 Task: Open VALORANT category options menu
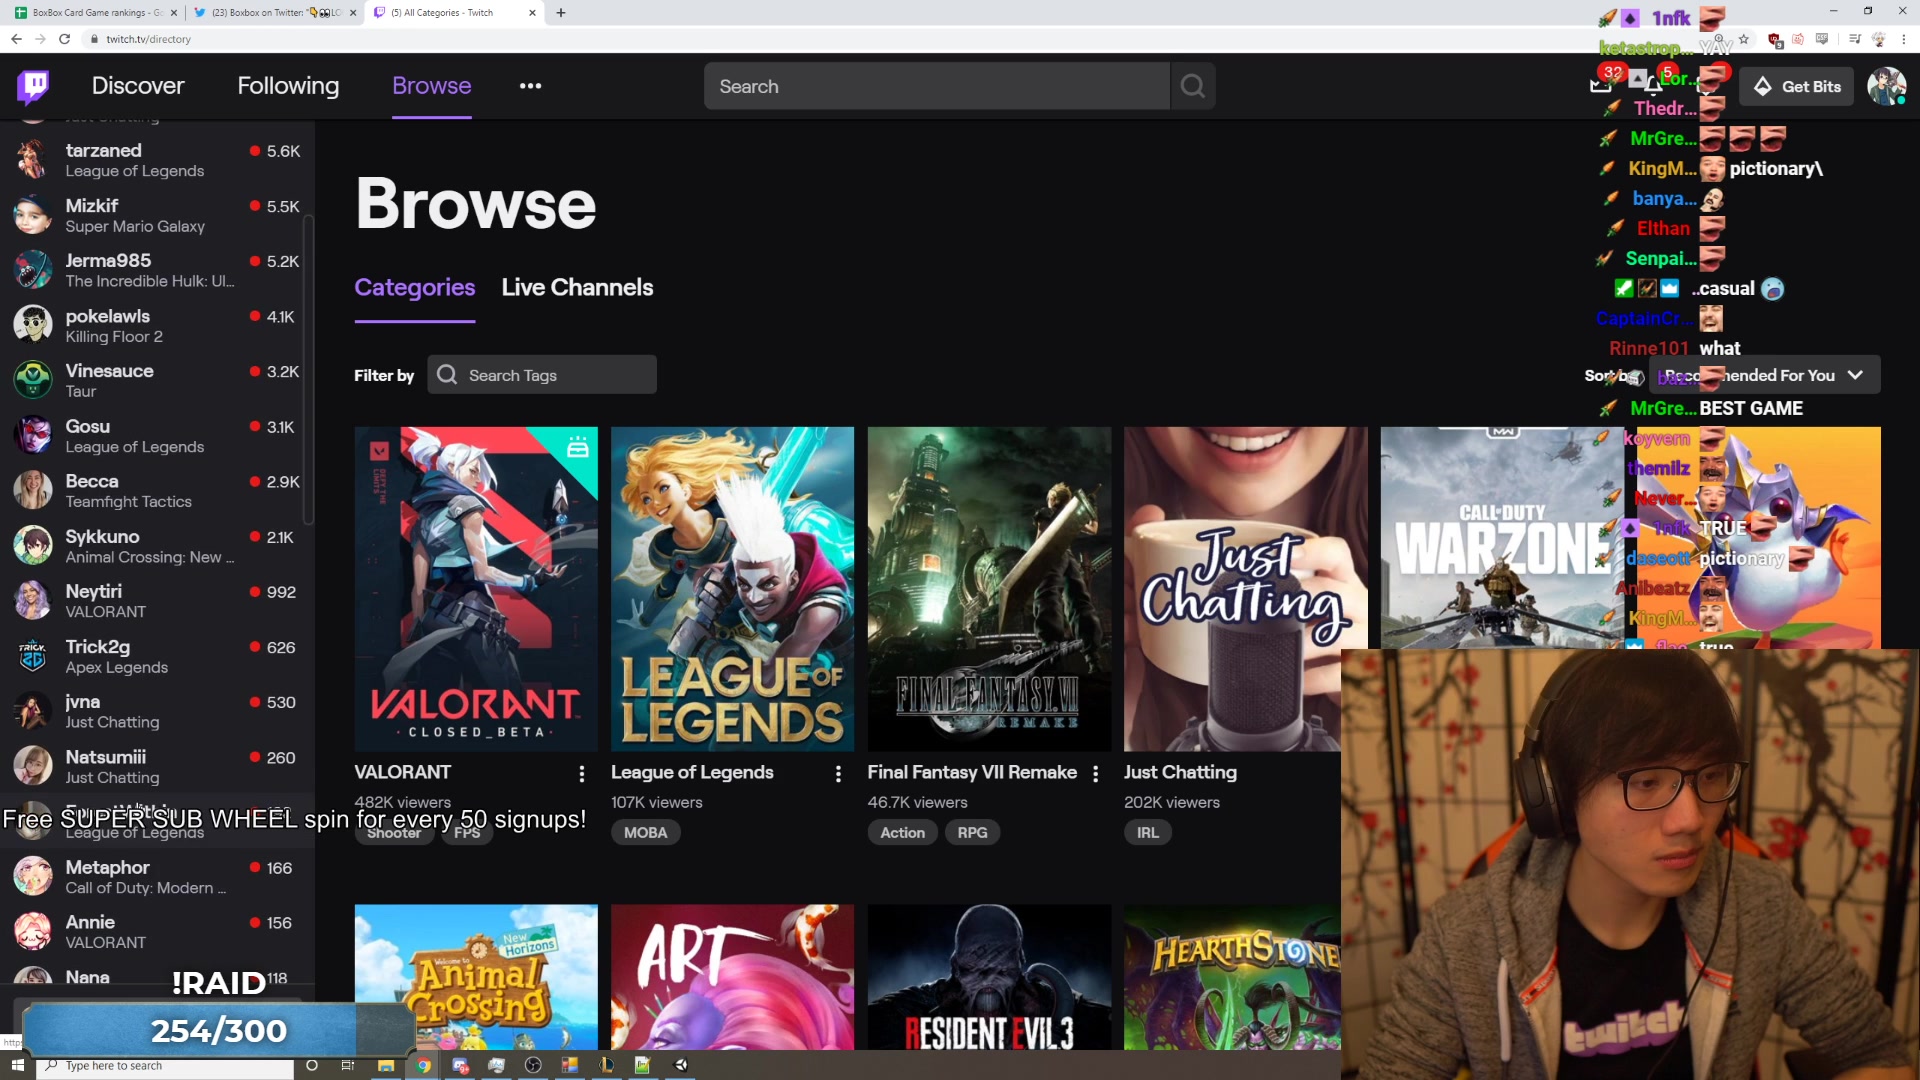pos(581,773)
